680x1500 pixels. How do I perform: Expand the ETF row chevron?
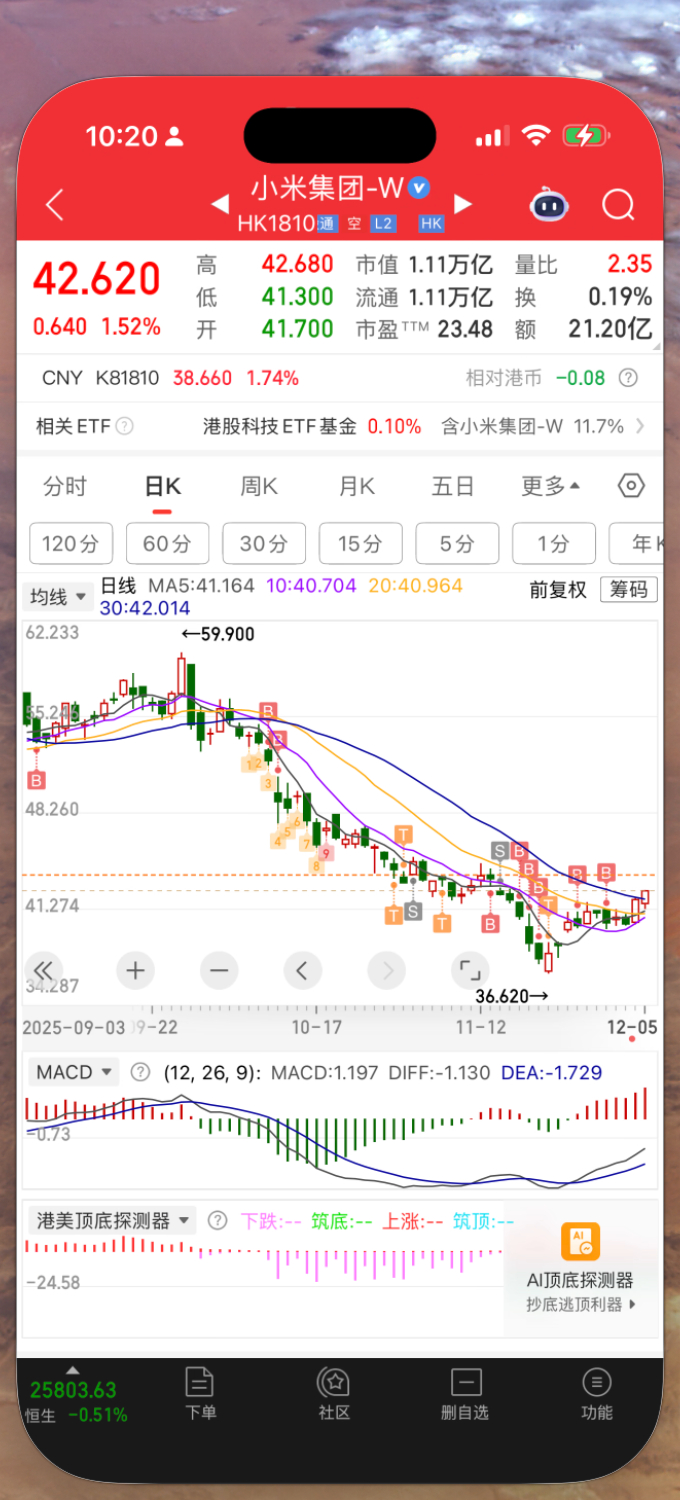[x=640, y=426]
